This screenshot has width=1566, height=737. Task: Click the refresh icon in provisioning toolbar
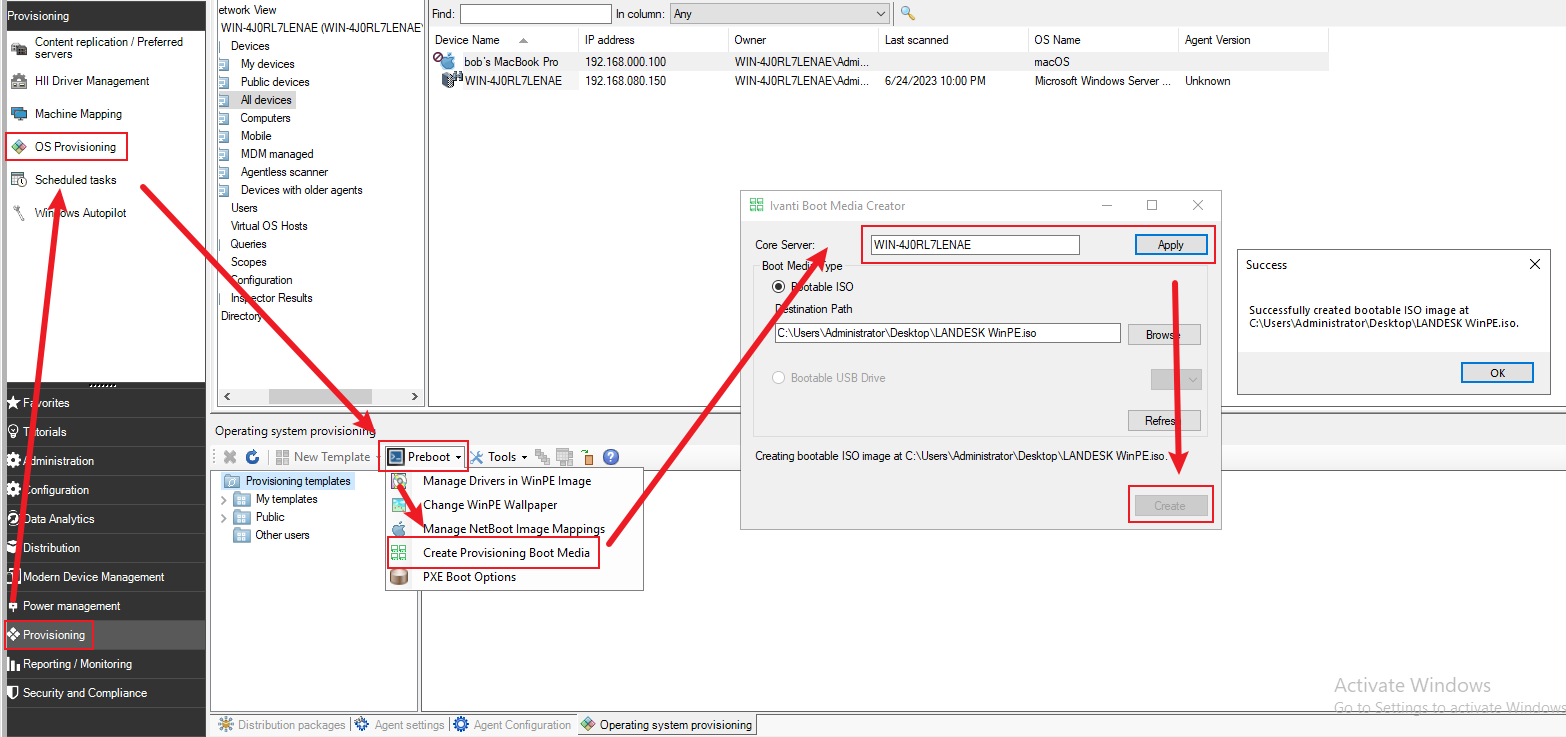(x=253, y=457)
